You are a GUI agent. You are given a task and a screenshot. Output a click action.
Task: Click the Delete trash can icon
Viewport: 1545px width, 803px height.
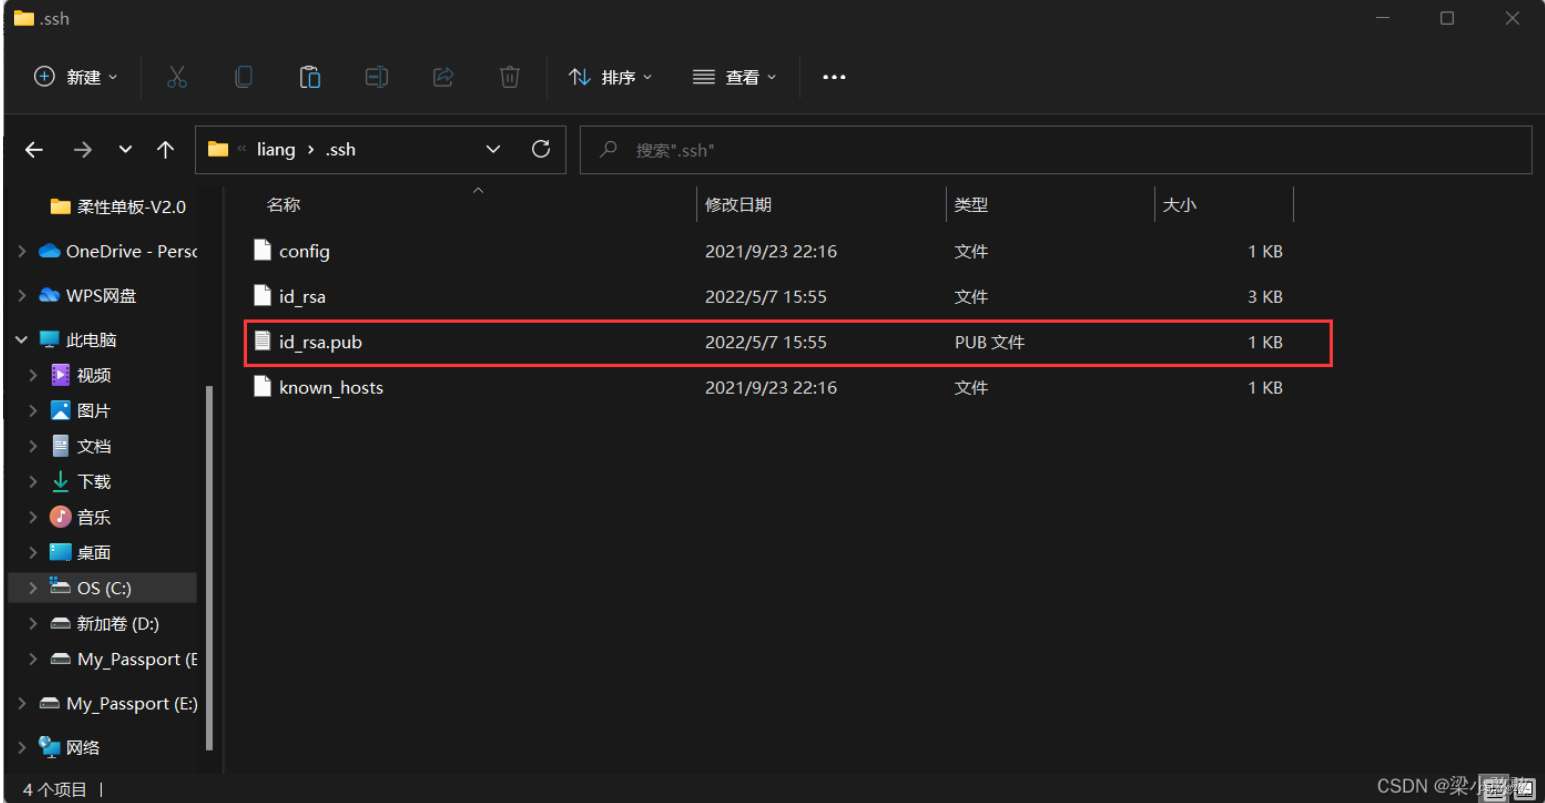coord(510,77)
